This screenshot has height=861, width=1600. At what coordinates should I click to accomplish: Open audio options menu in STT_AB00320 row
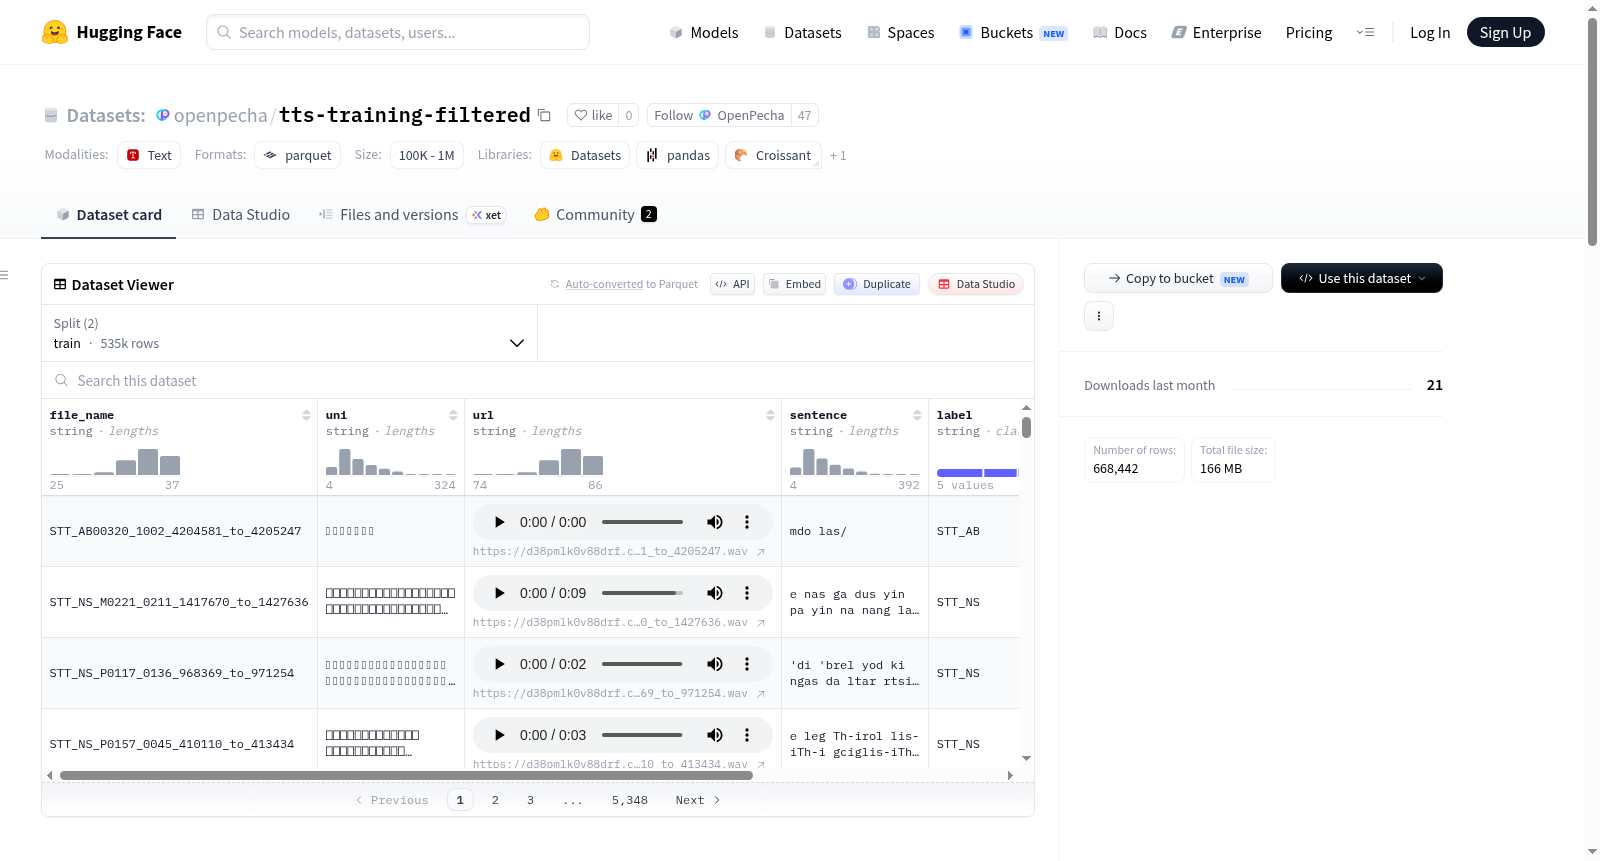747,522
